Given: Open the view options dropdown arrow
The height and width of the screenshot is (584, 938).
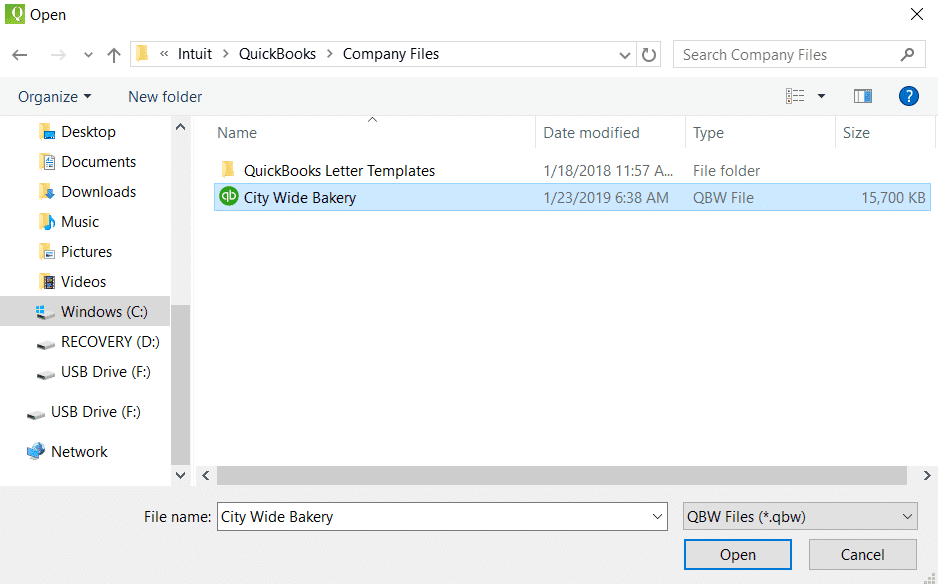Looking at the screenshot, I should 821,96.
